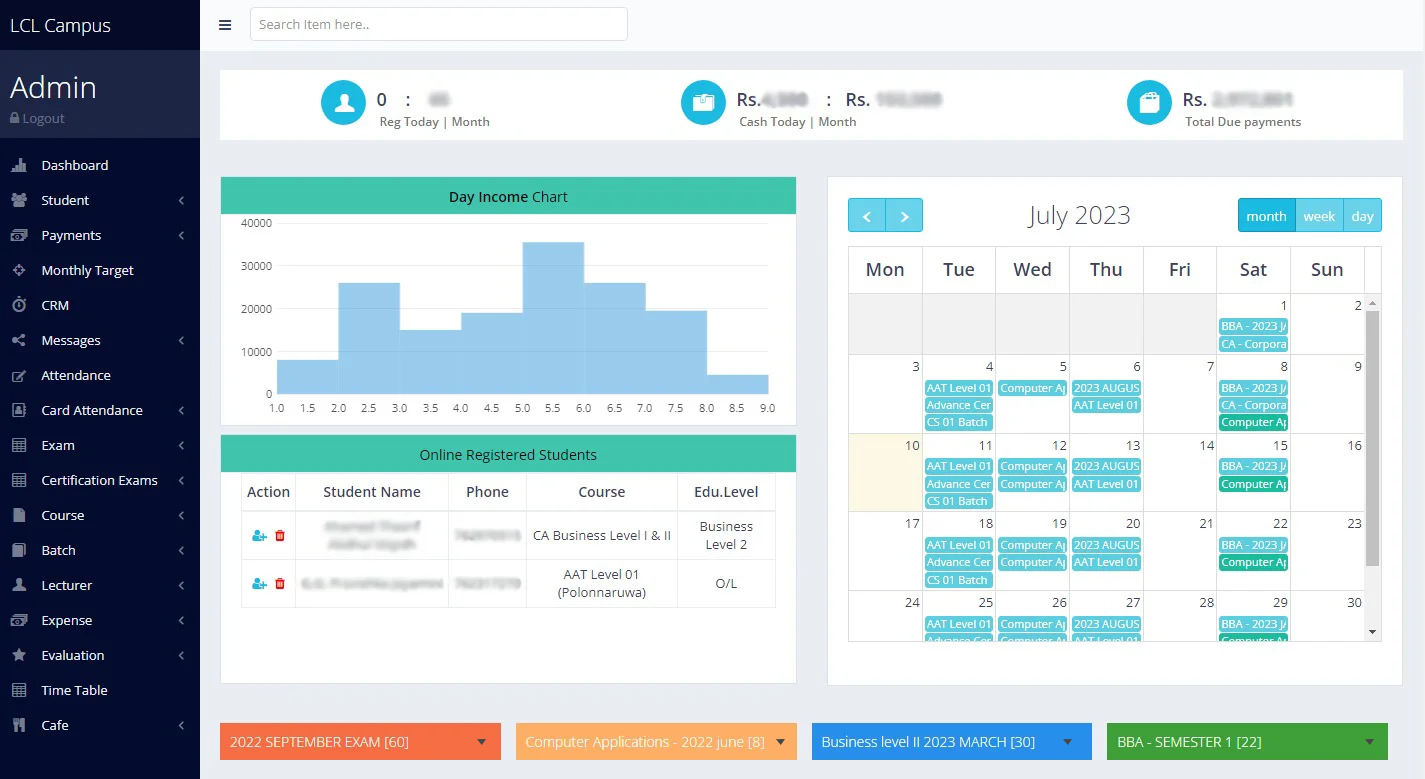The image size is (1425, 779).
Task: Go to next month in calendar
Action: tap(904, 216)
